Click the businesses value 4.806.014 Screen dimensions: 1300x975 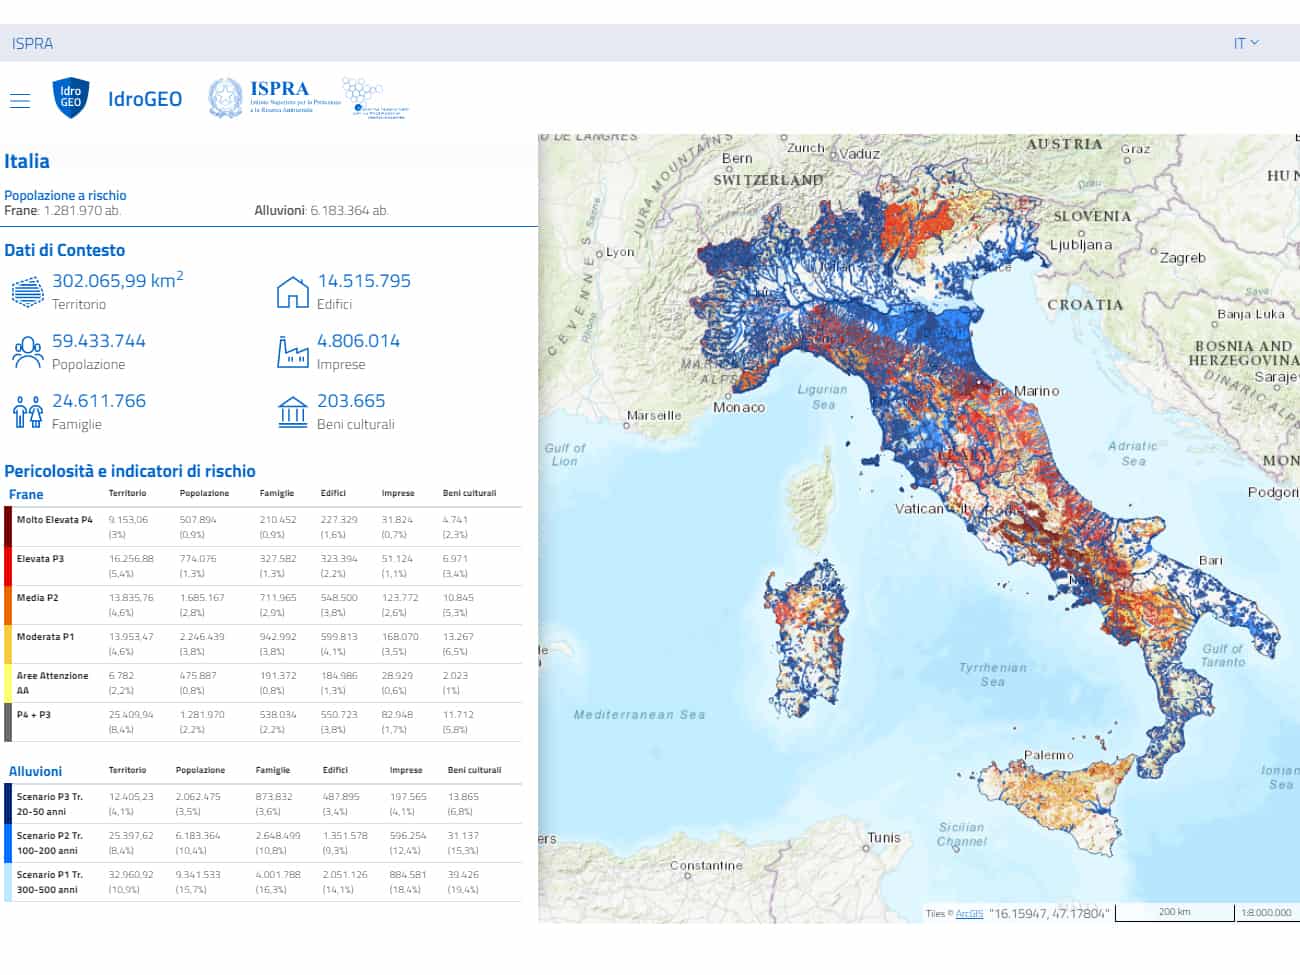click(x=358, y=341)
